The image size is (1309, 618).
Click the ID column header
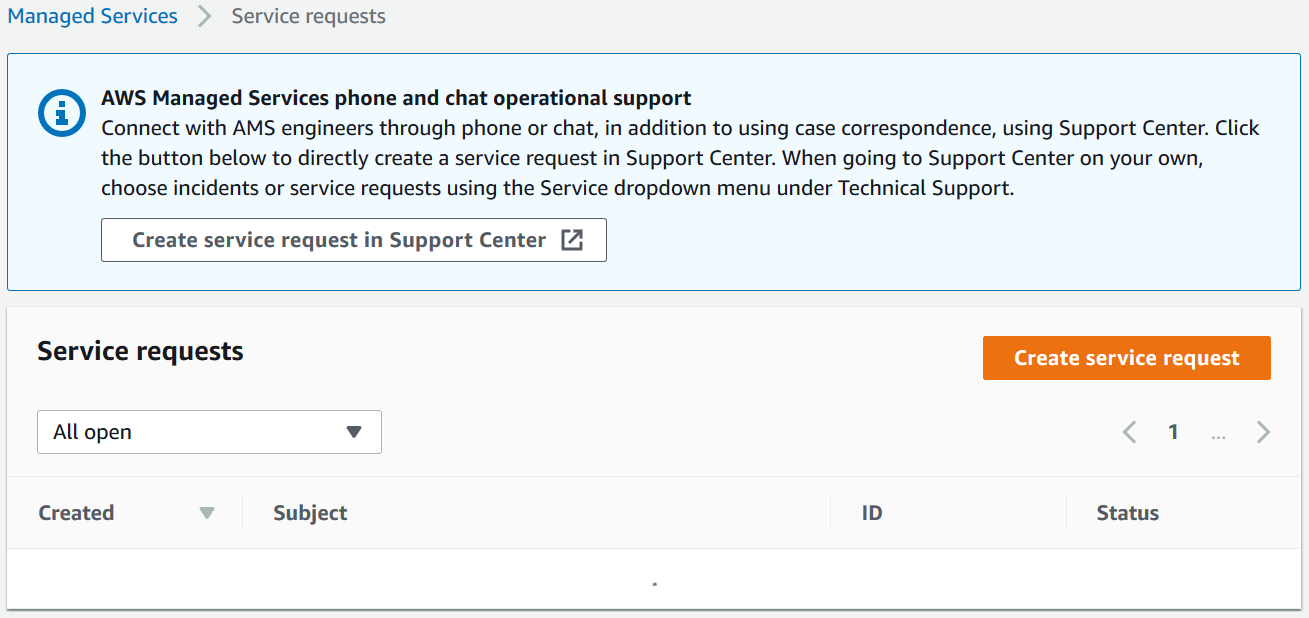[871, 512]
